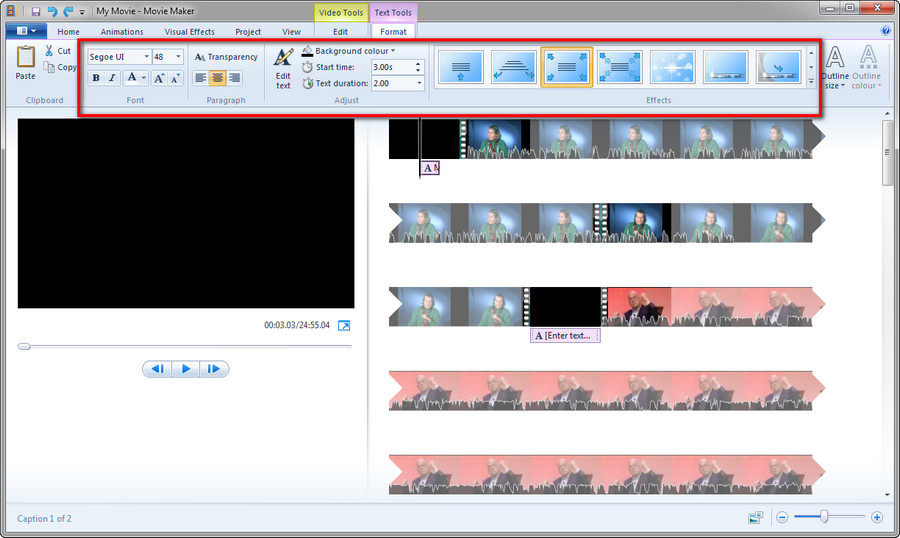Click the Cut scissors icon

click(49, 51)
